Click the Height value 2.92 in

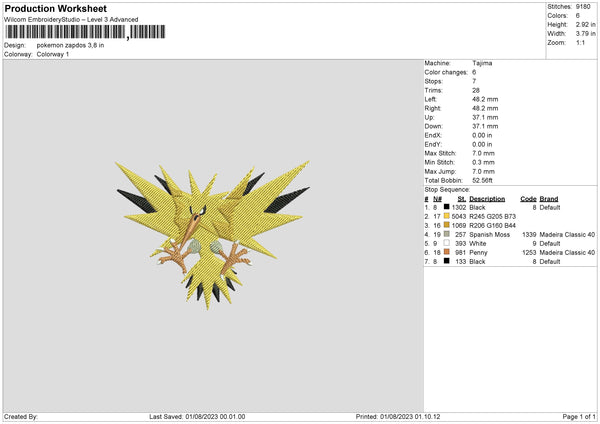[x=585, y=24]
